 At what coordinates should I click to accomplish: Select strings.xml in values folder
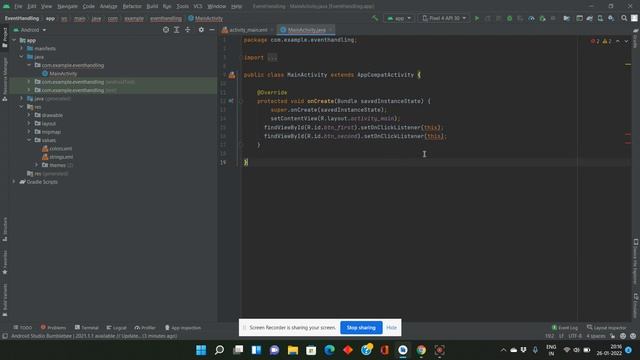pyautogui.click(x=58, y=157)
